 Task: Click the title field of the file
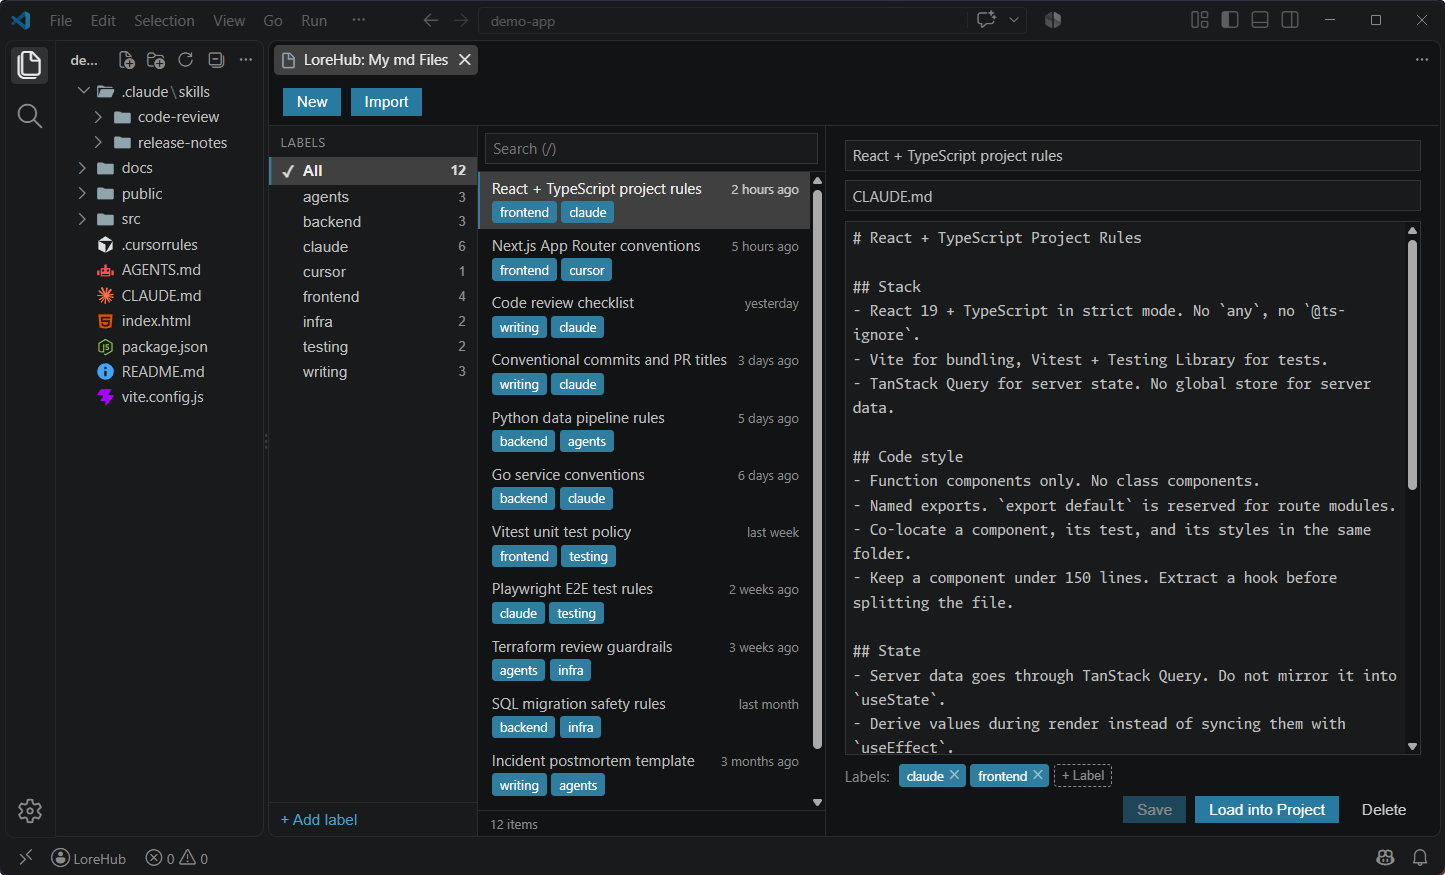pos(1133,156)
